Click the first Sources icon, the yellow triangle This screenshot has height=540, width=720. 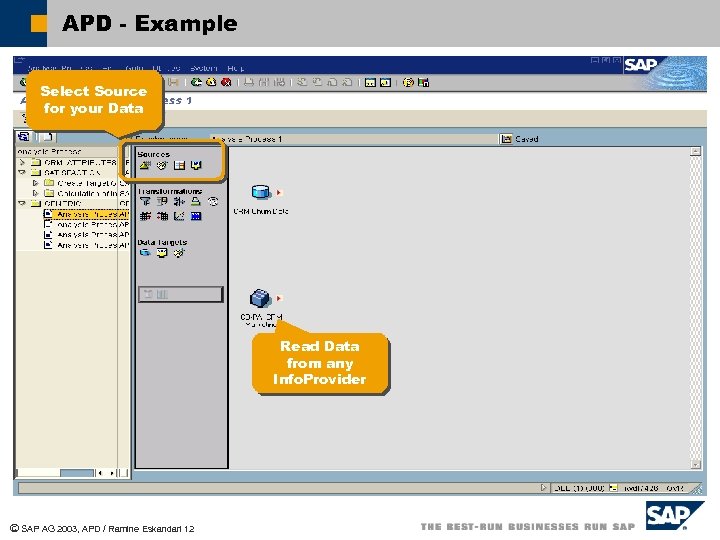click(x=145, y=165)
